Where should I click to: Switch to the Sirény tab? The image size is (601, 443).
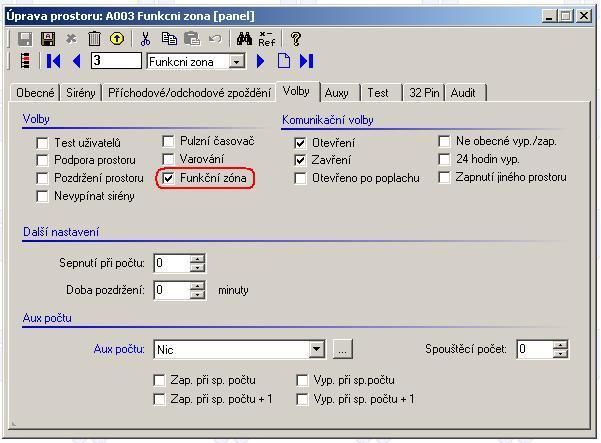83,93
